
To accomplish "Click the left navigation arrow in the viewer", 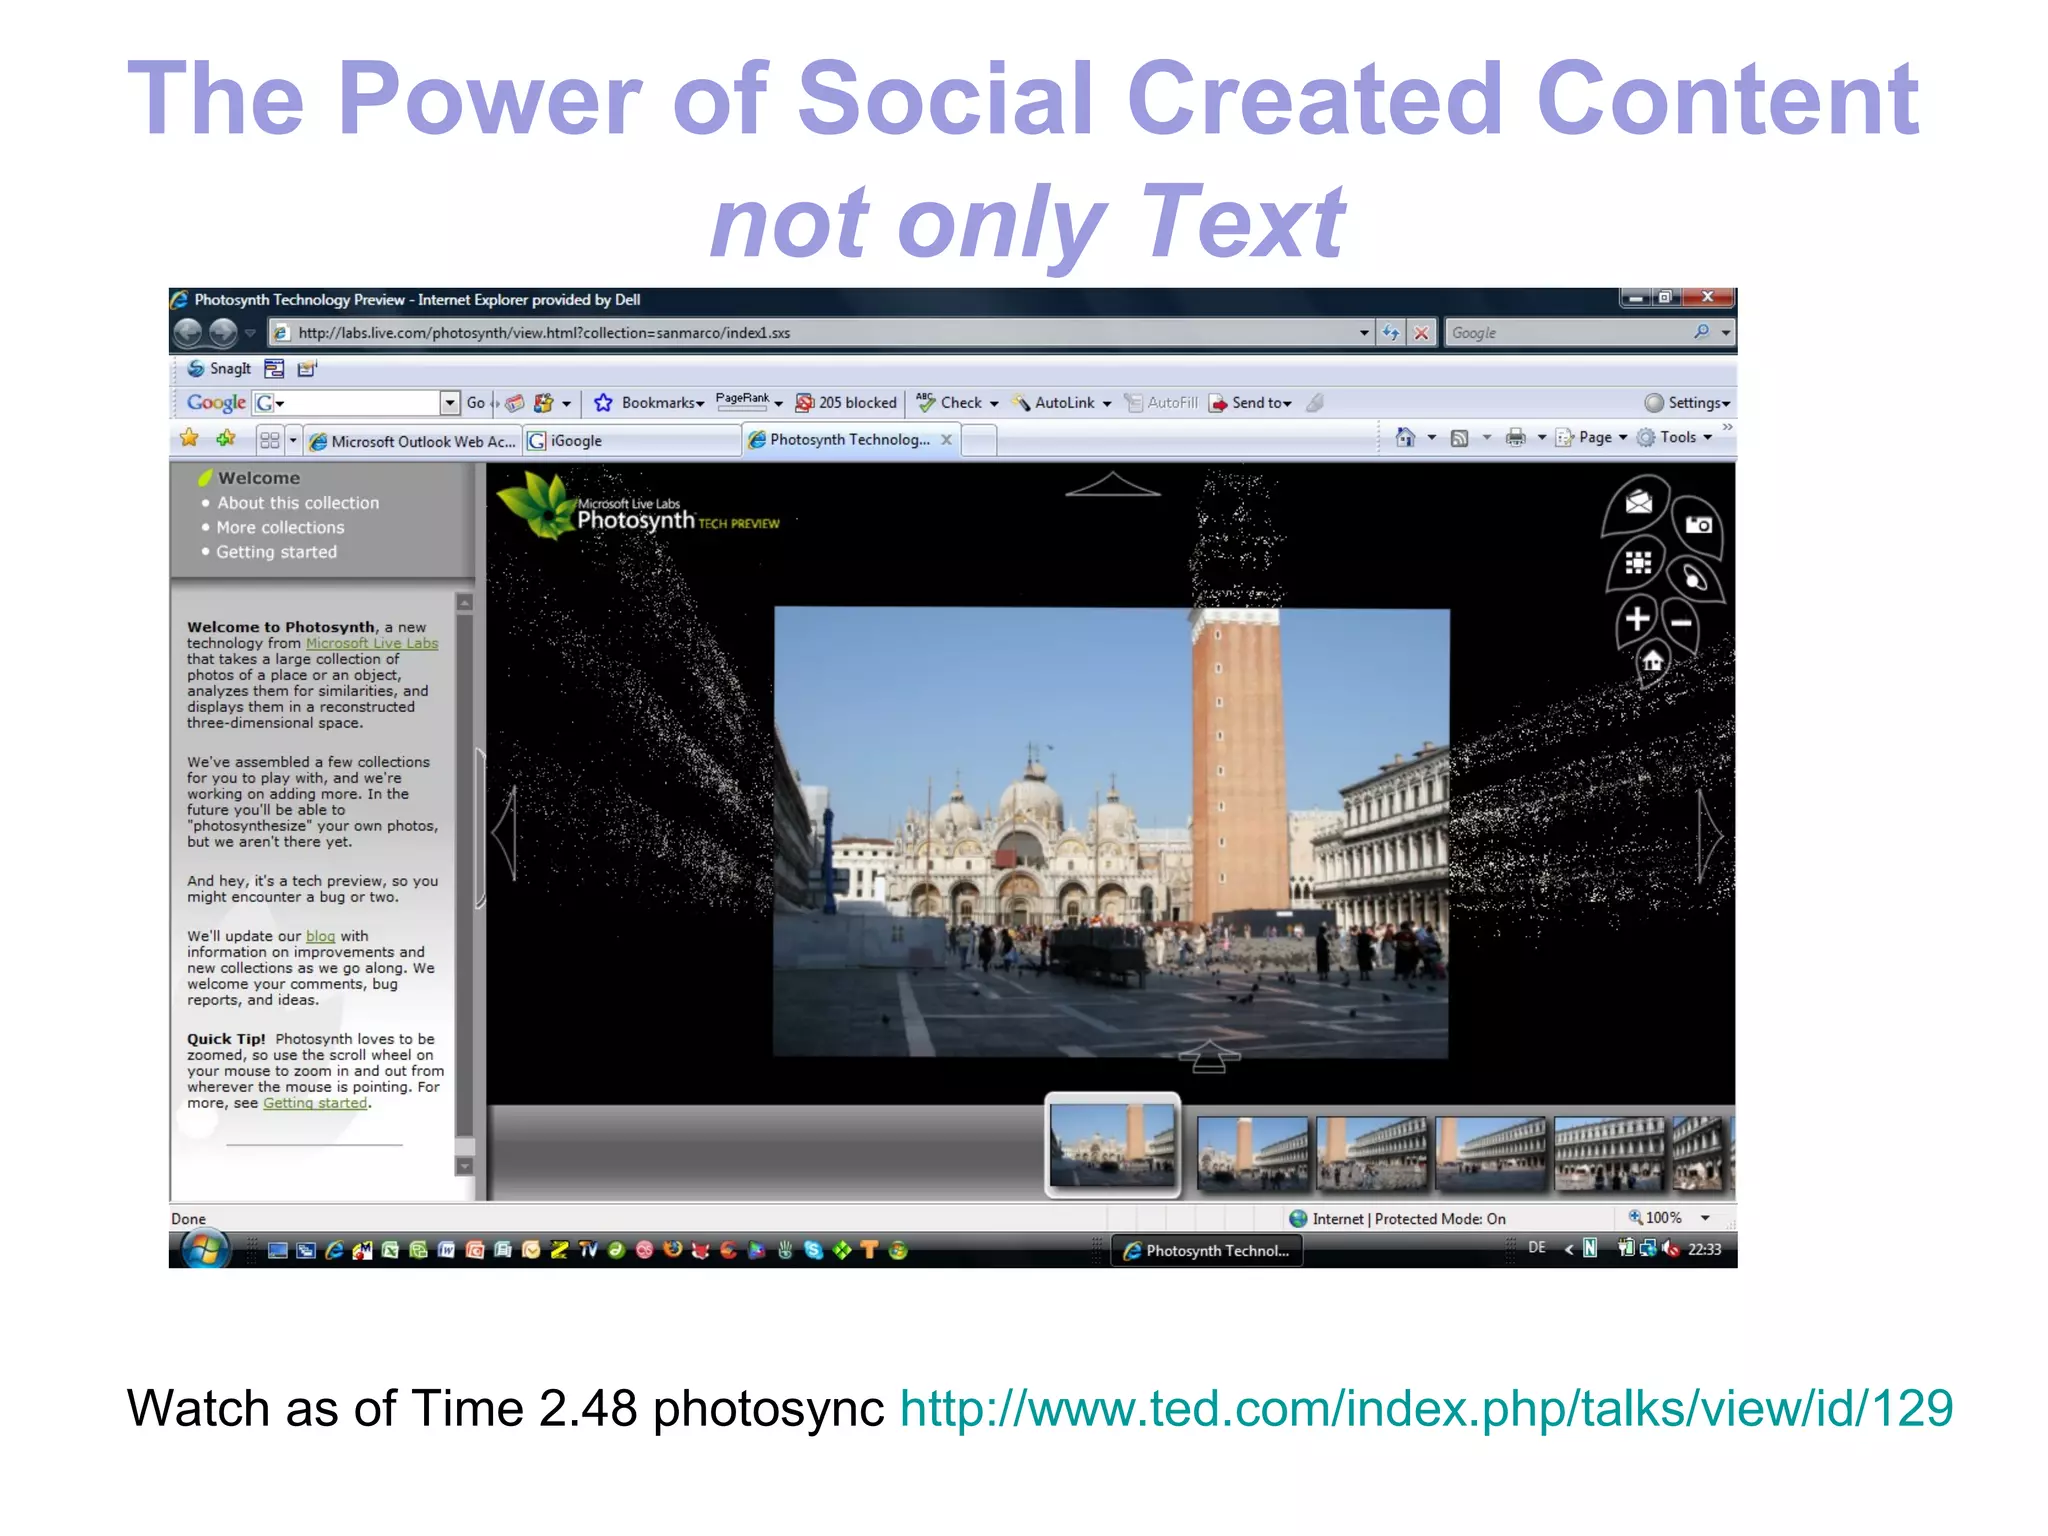I will click(505, 832).
